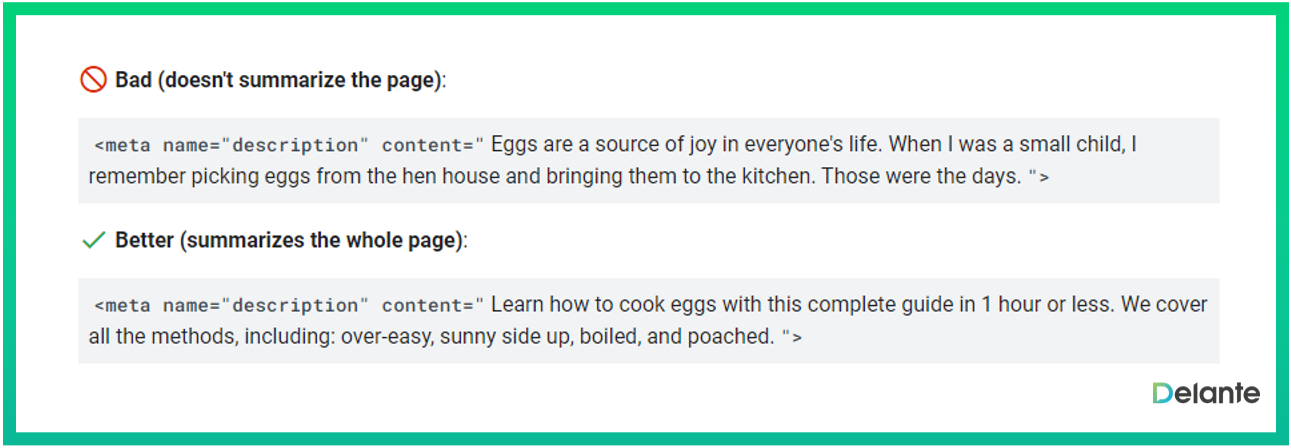Click the red prohibited icon beside Bad
Viewport: 1291px width, 448px height.
pyautogui.click(x=93, y=80)
